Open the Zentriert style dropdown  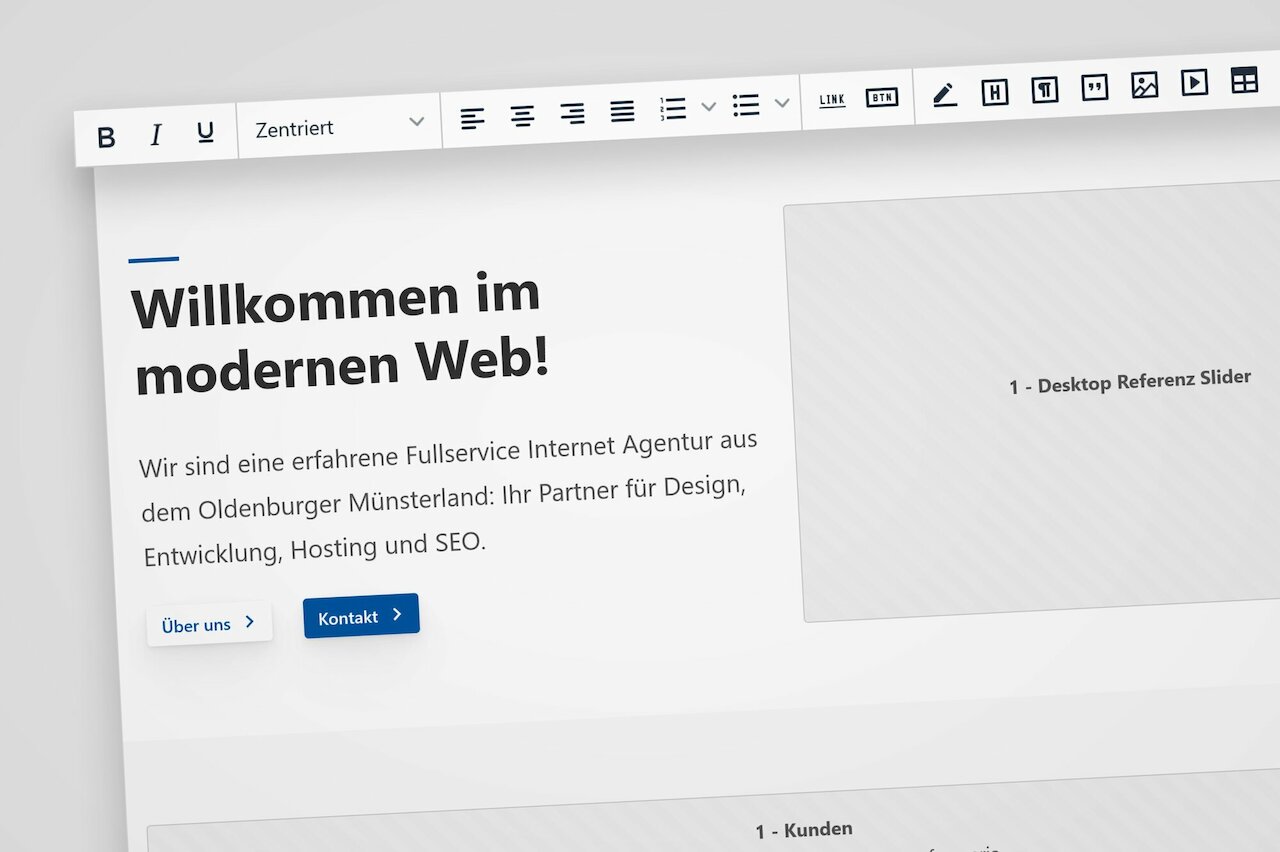click(x=339, y=126)
